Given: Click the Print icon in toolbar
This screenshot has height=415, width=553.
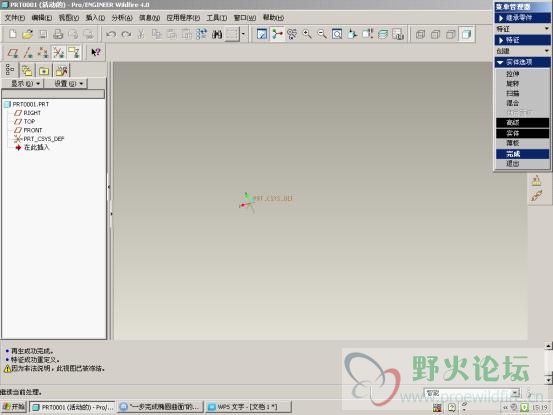Looking at the screenshot, I should coord(58,34).
